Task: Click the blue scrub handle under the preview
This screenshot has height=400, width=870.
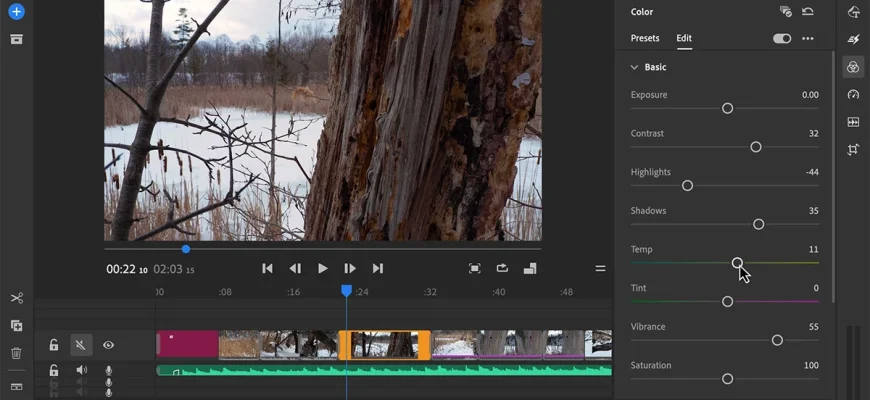Action: [186, 249]
